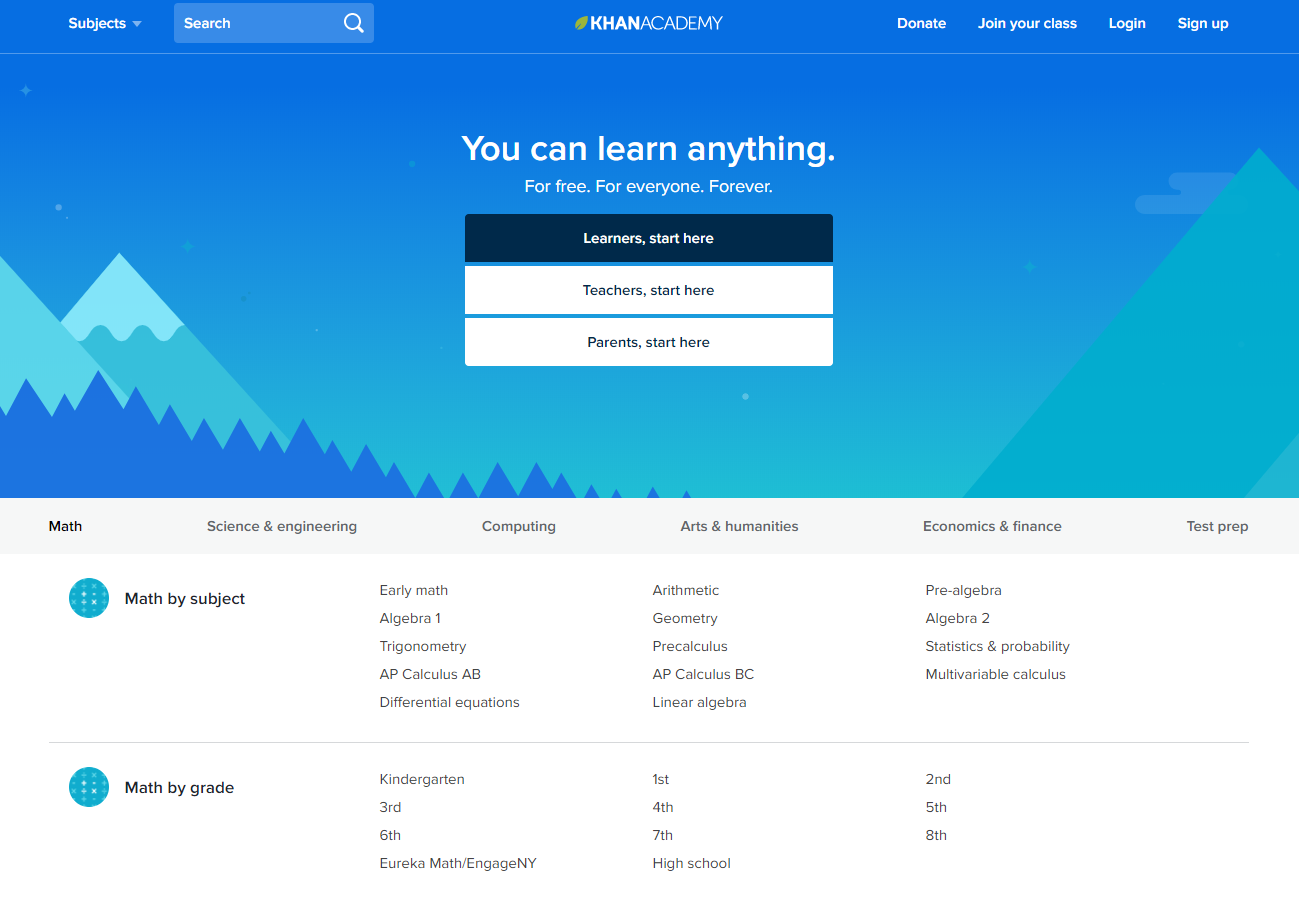Switch to the Test prep tab

(x=1217, y=526)
